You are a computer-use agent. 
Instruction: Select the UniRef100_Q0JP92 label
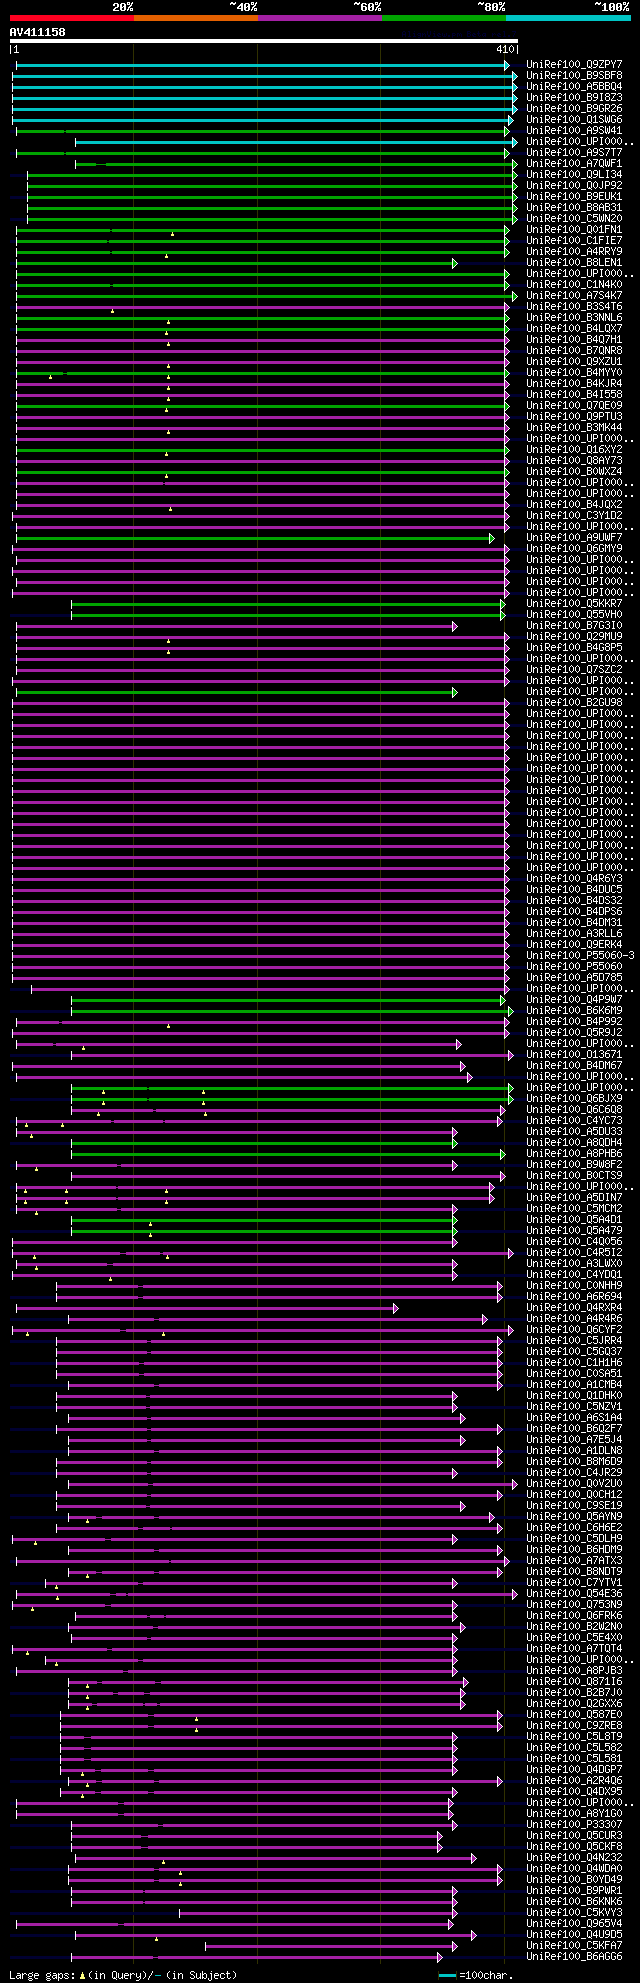point(574,186)
